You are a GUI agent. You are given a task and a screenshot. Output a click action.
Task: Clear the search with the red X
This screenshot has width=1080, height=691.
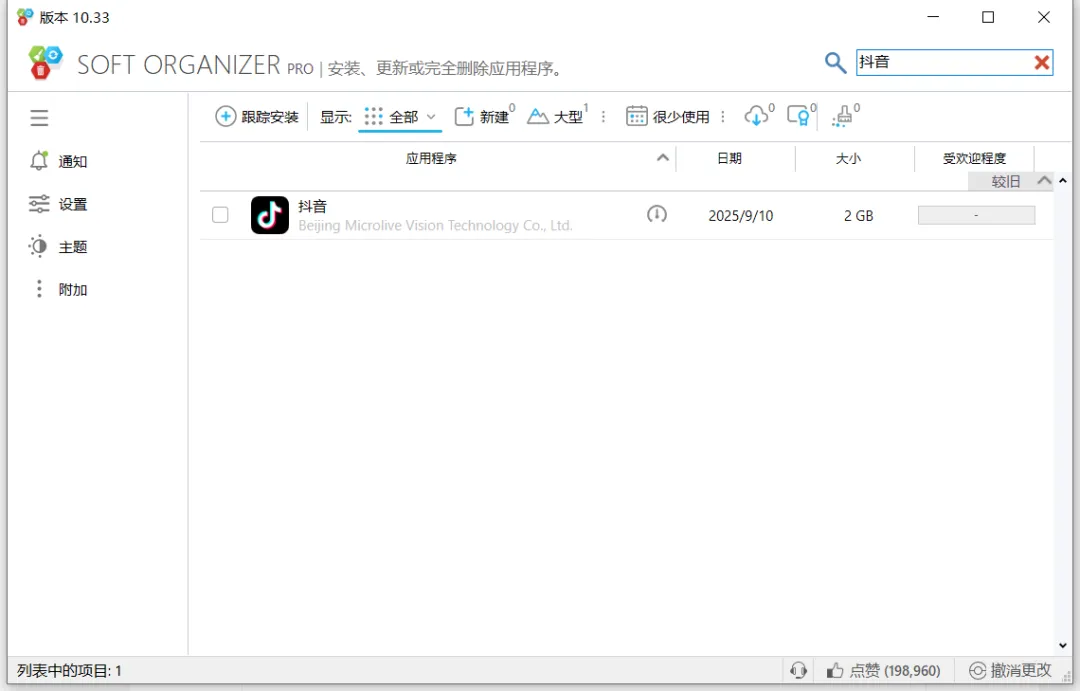click(1042, 63)
